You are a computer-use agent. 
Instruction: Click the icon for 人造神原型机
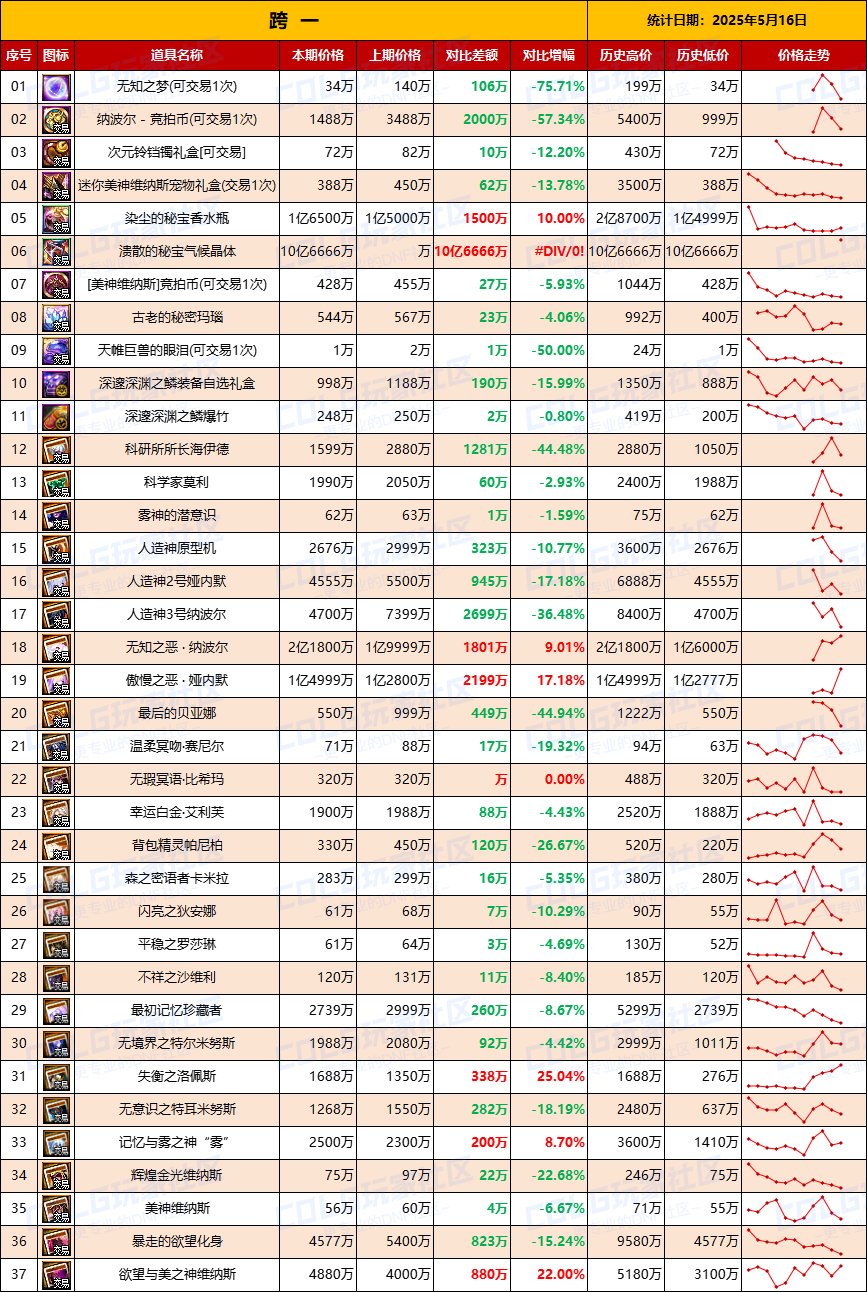[x=56, y=549]
